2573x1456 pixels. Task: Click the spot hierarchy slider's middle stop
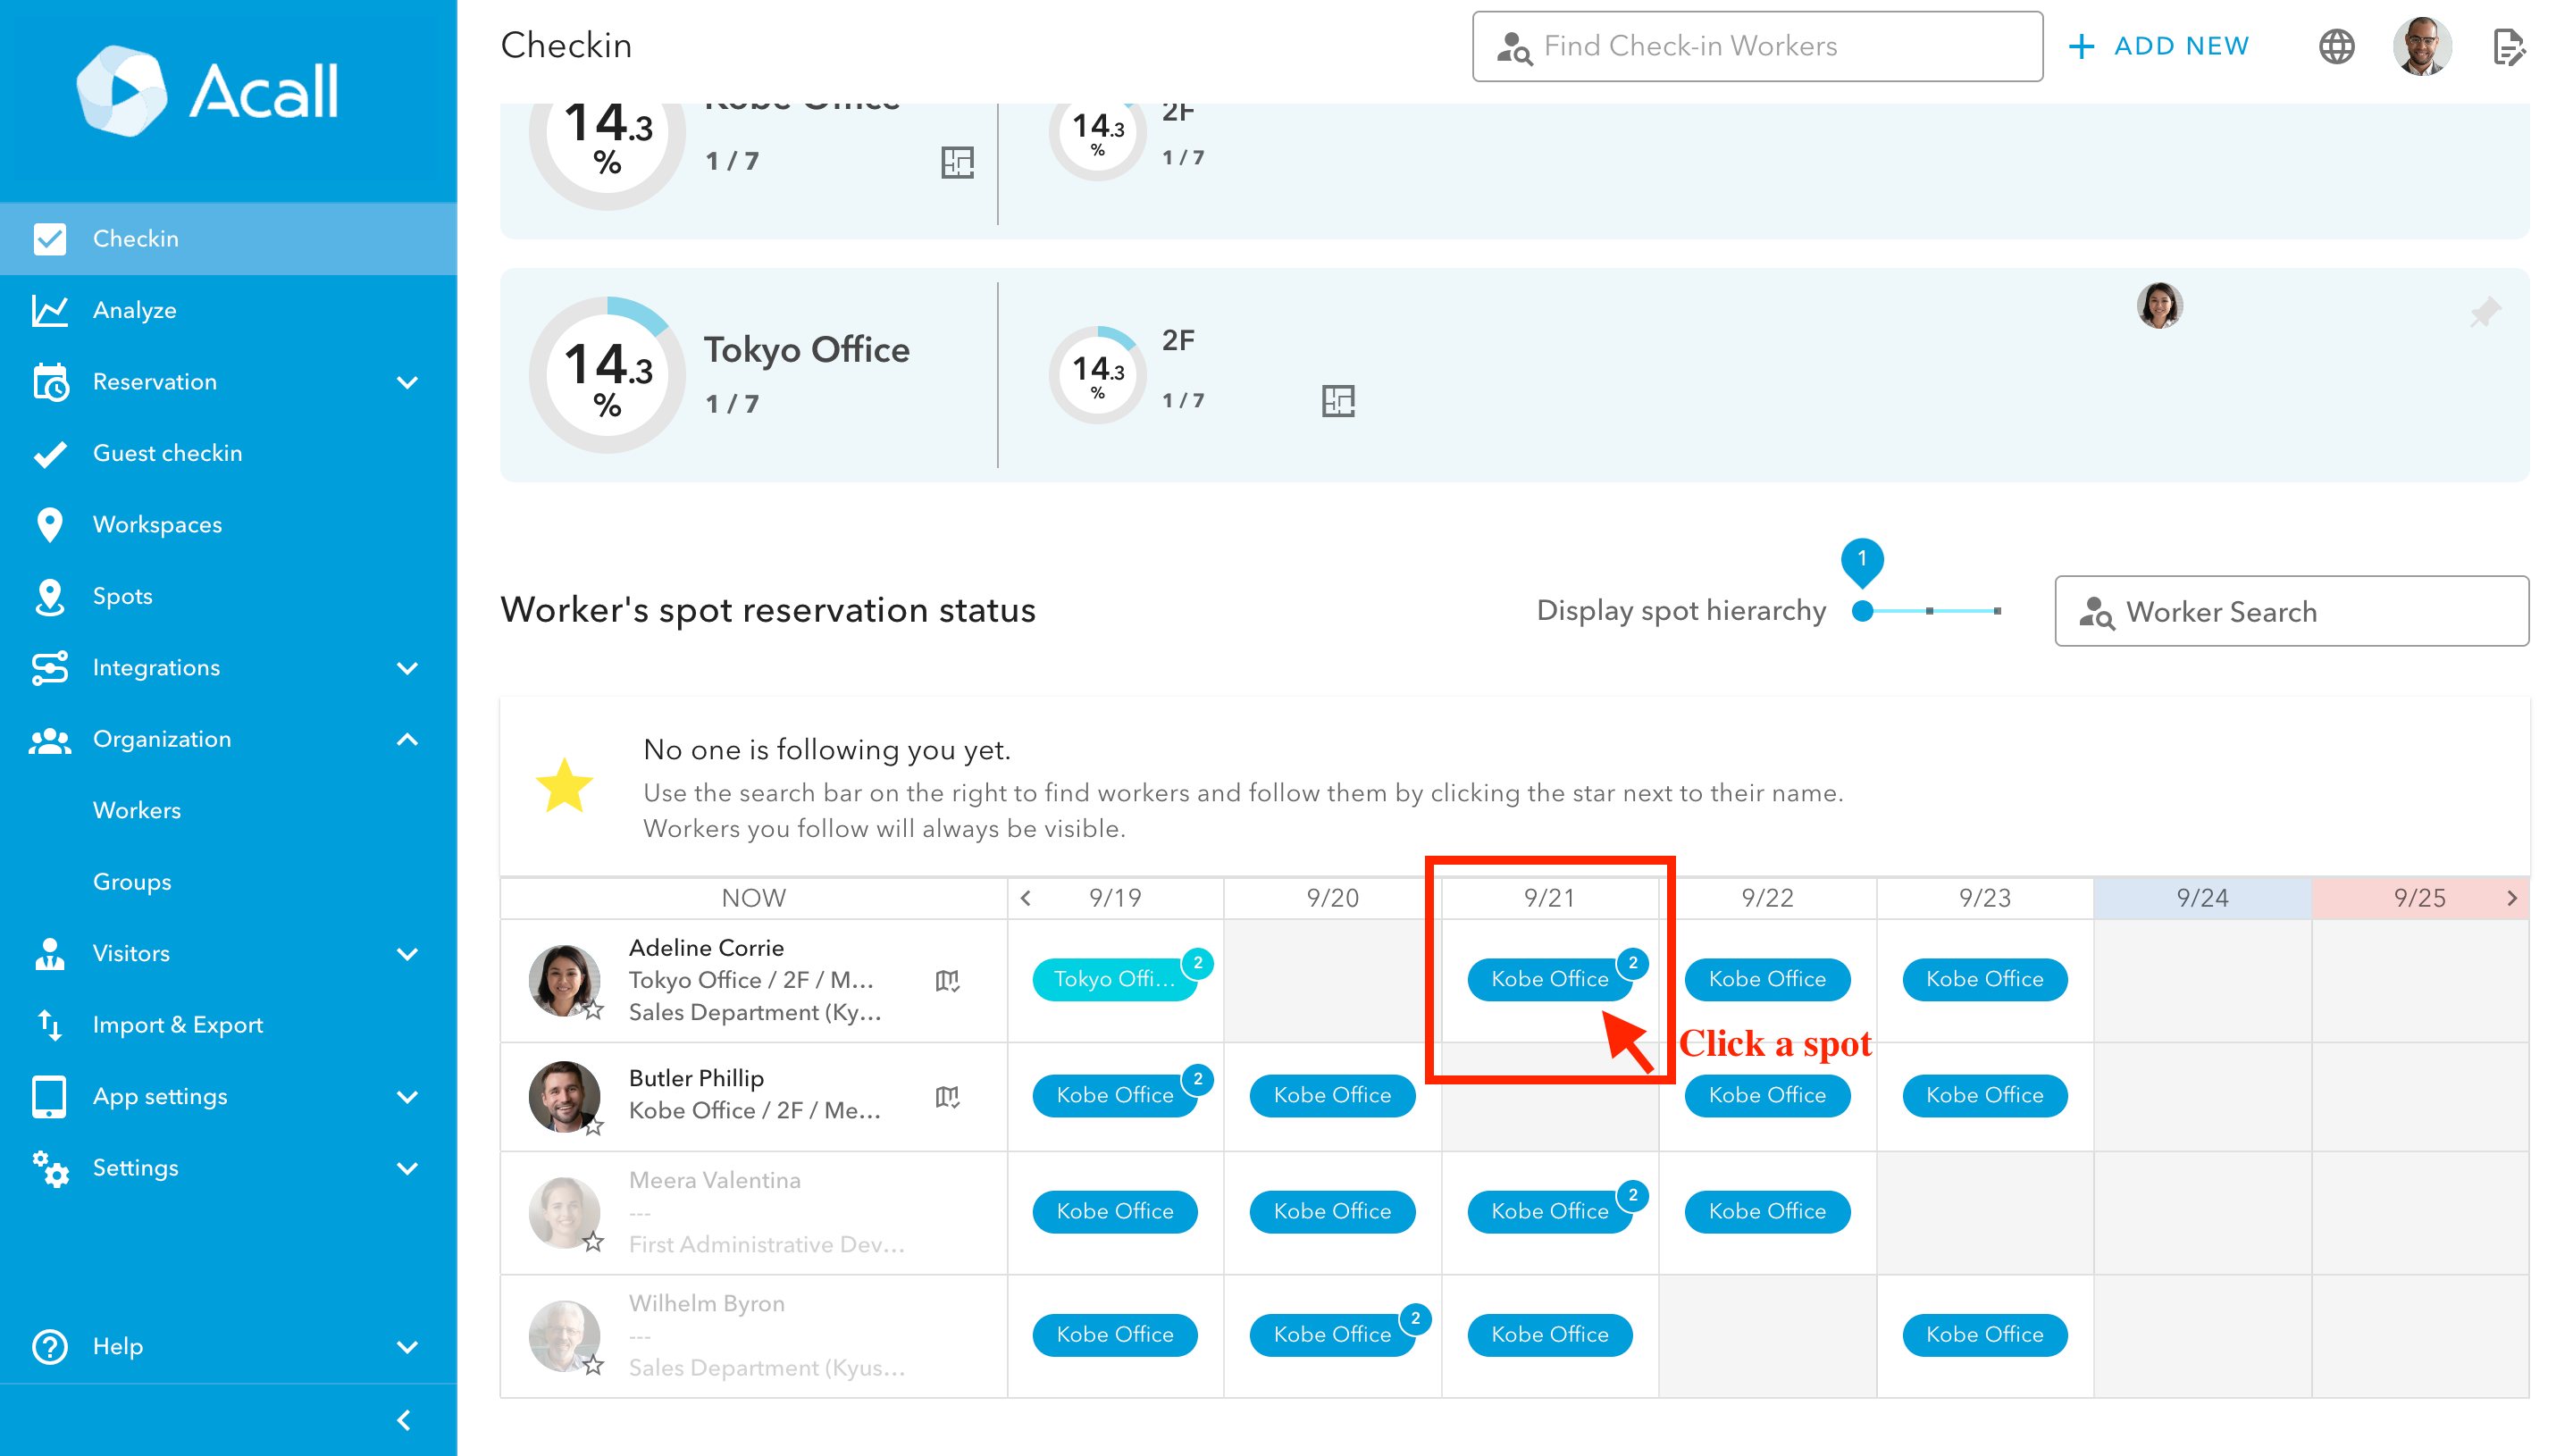point(1929,611)
